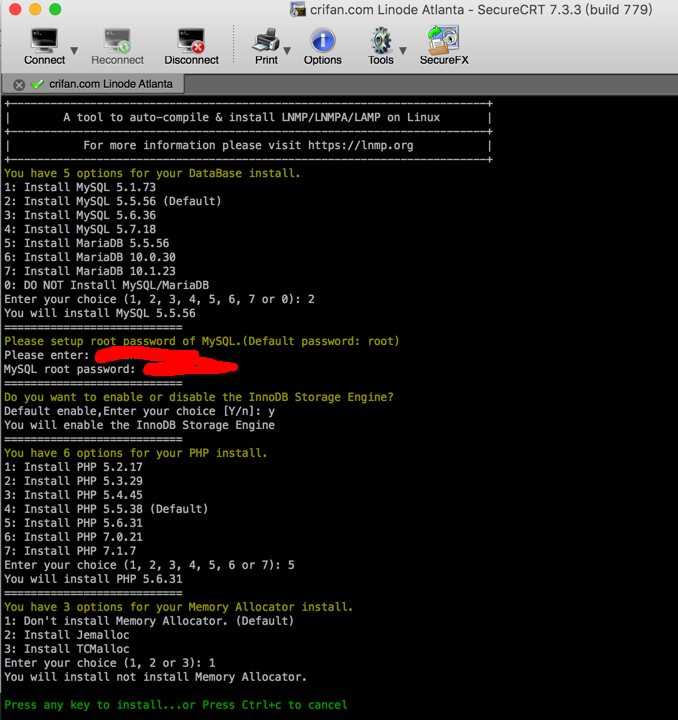Click the line '4: Install MySQL 5.7.18'
This screenshot has height=720, width=678.
pyautogui.click(x=80, y=229)
